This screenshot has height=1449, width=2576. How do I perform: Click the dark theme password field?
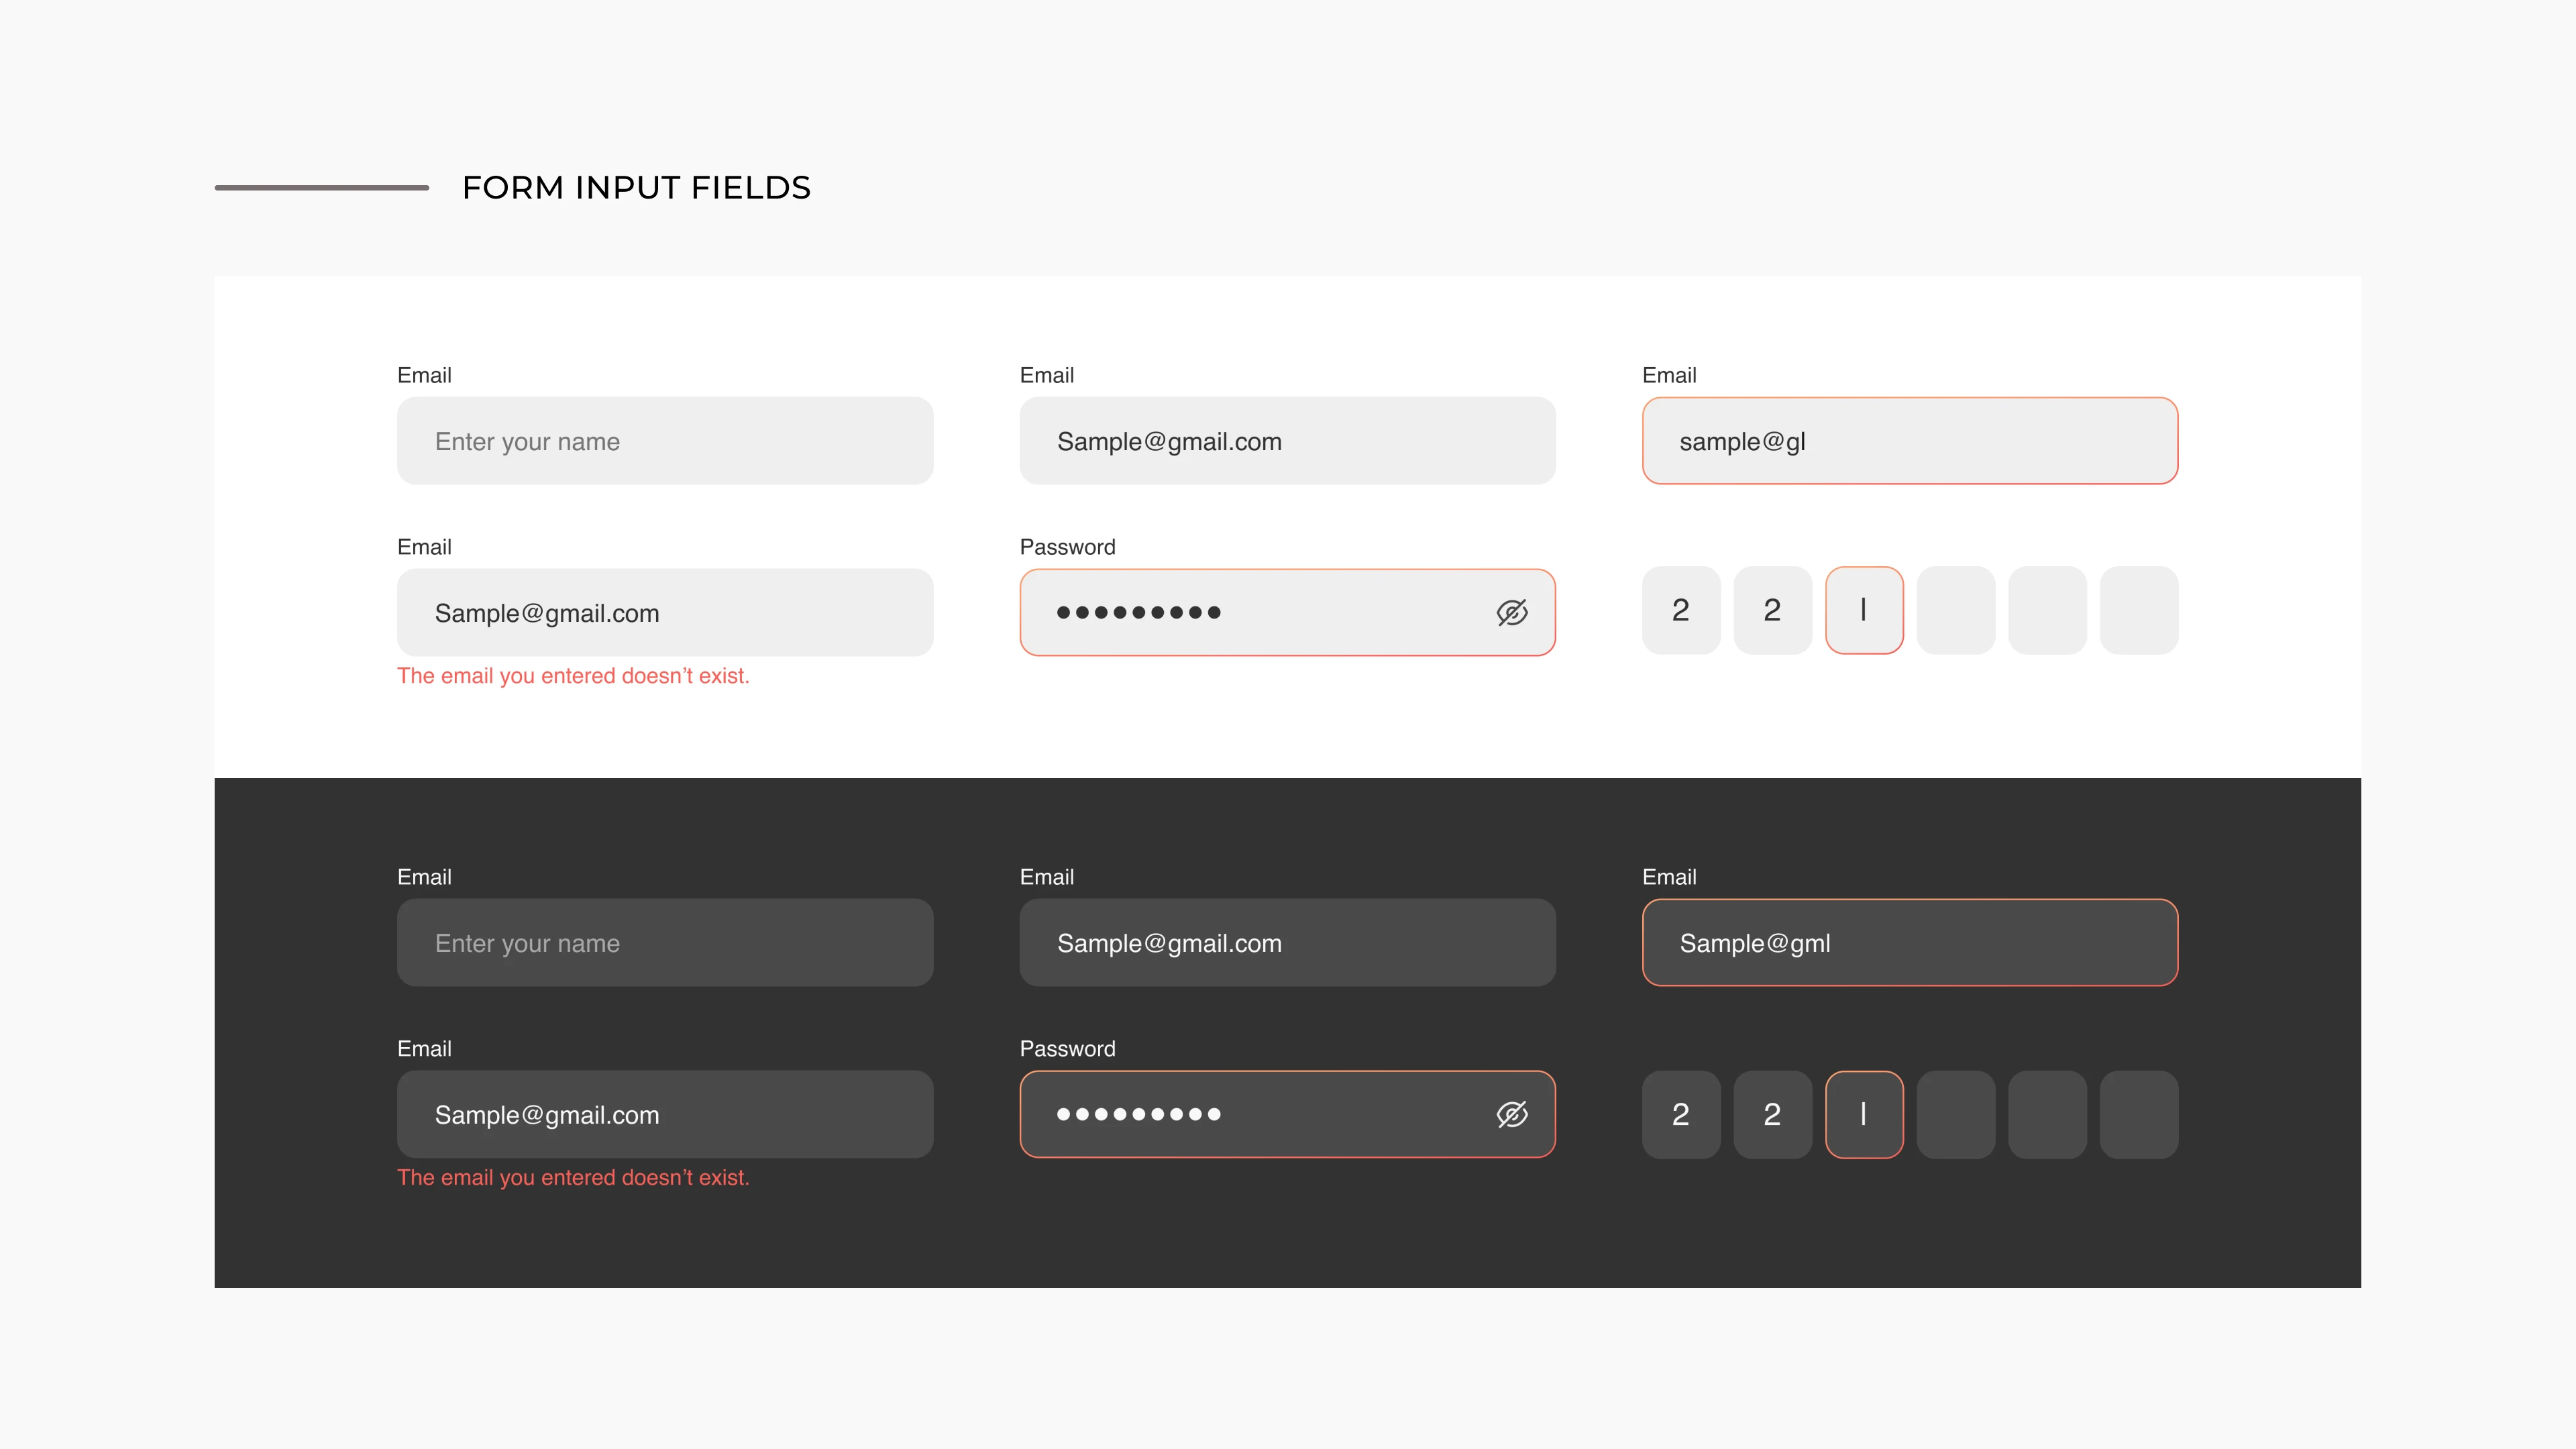click(1287, 1114)
